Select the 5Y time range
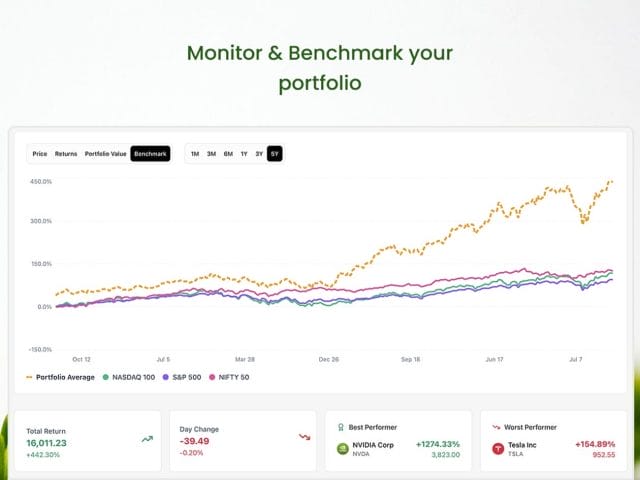Image resolution: width=640 pixels, height=480 pixels. (x=275, y=154)
